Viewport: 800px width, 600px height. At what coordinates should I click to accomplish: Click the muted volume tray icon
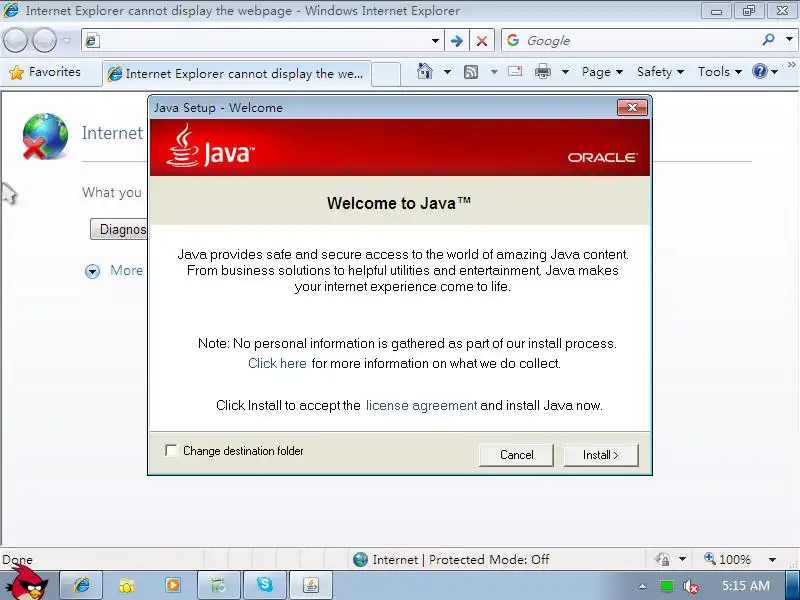pyautogui.click(x=691, y=586)
